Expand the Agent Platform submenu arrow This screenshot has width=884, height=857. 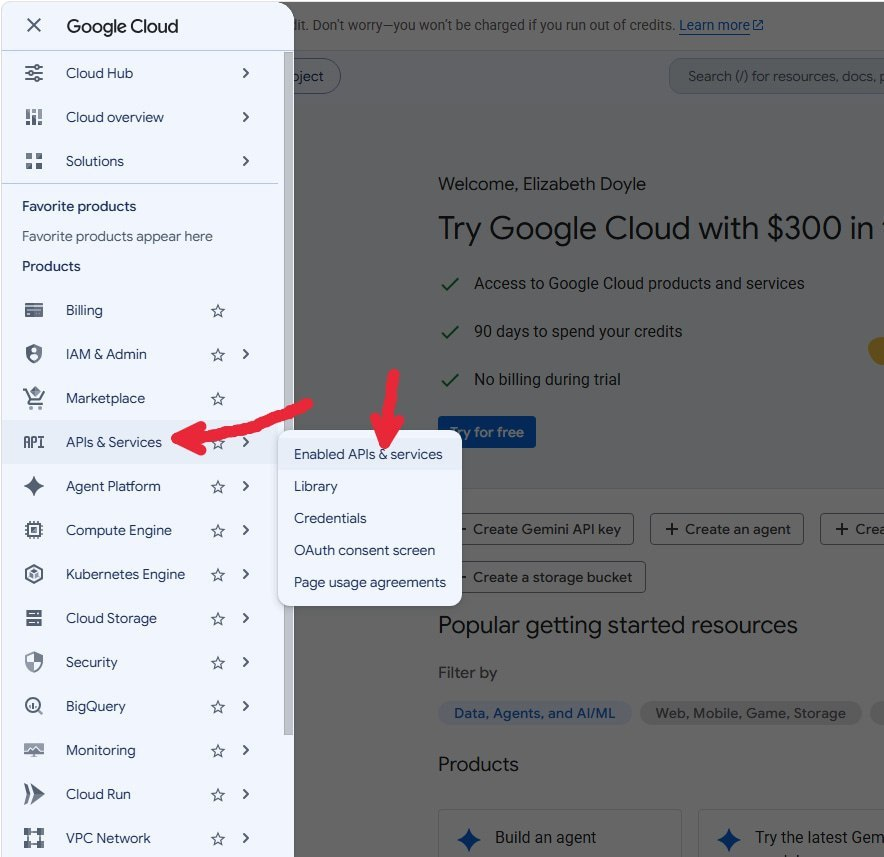point(246,486)
